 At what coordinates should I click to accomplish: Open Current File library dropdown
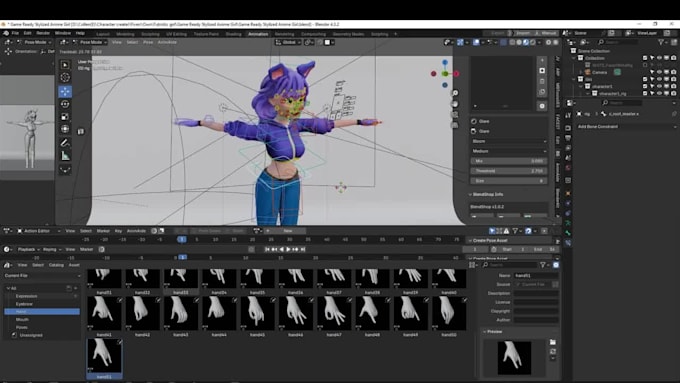tap(42, 276)
